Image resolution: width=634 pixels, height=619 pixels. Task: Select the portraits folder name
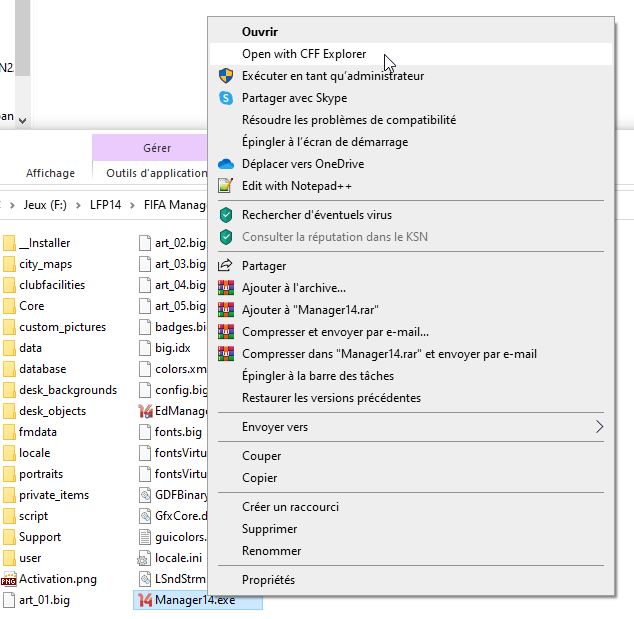[x=41, y=474]
